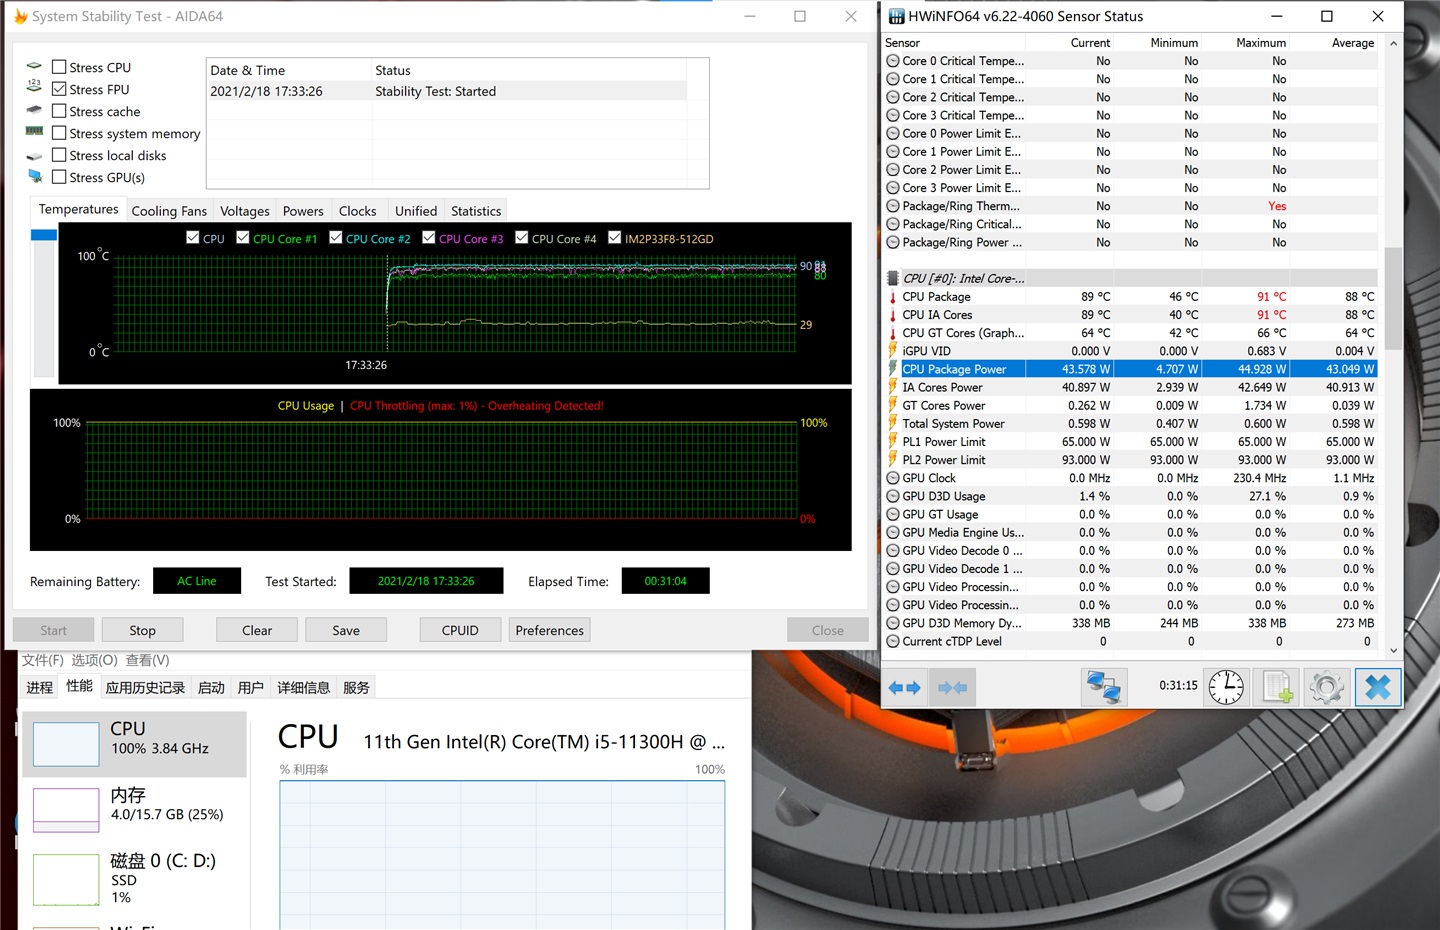Click HWiNFO blue X close sensors icon
Screen dimensions: 1440x930
1378,688
